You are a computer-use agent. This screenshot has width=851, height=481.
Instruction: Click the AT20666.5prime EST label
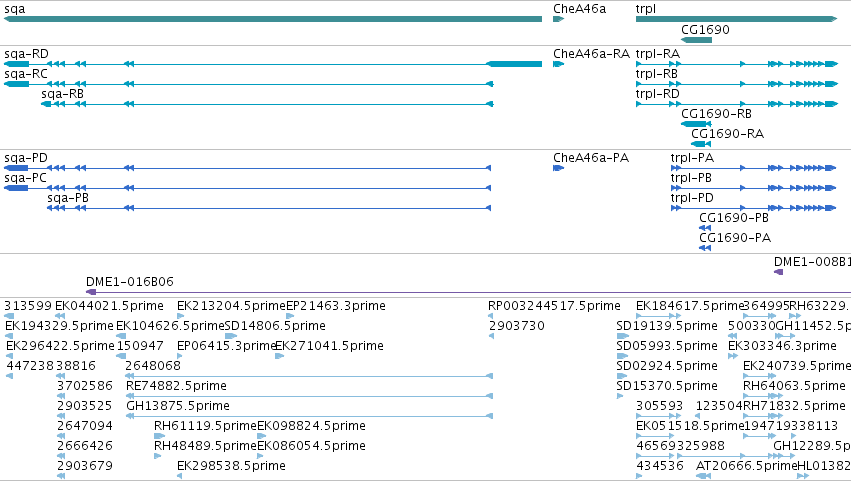[x=746, y=466]
